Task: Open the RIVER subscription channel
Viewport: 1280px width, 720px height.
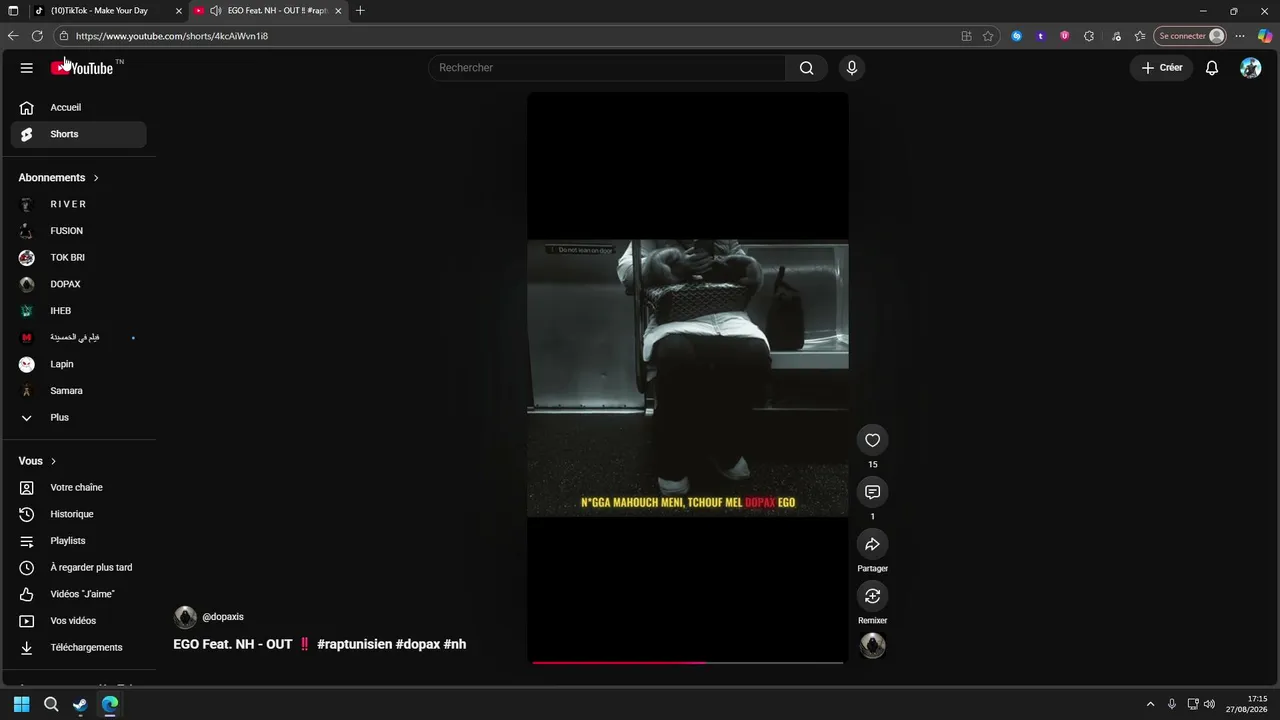Action: point(78,204)
